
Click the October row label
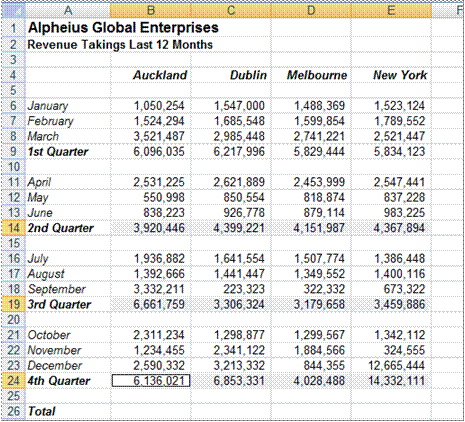68,335
